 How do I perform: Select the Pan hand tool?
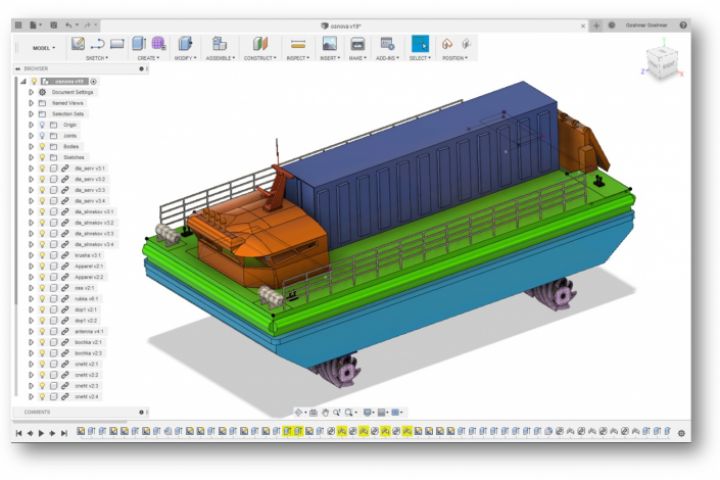point(325,412)
